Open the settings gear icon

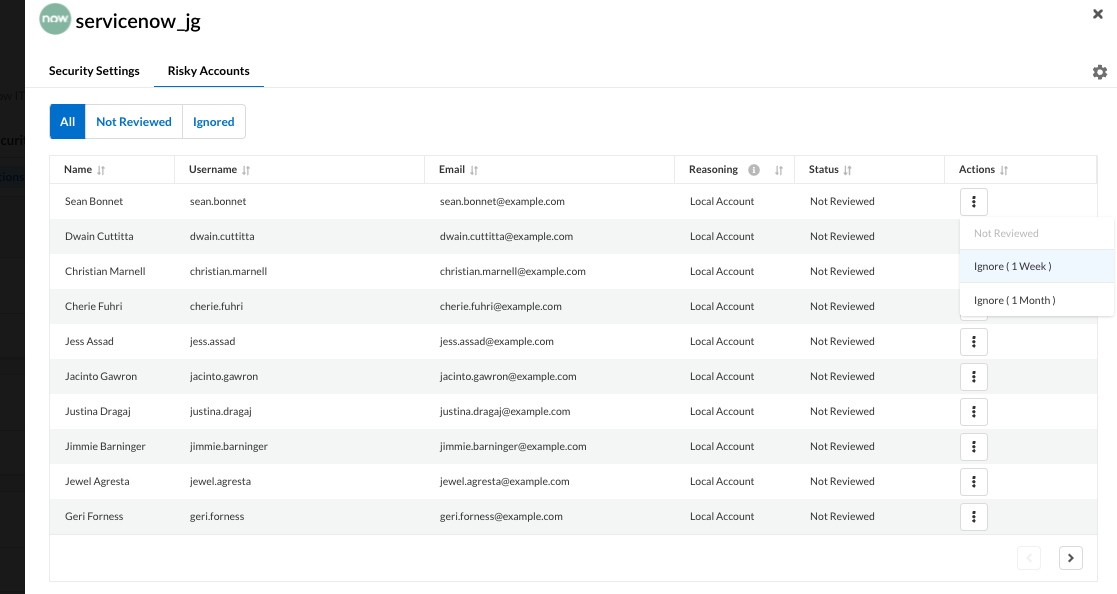tap(1100, 72)
